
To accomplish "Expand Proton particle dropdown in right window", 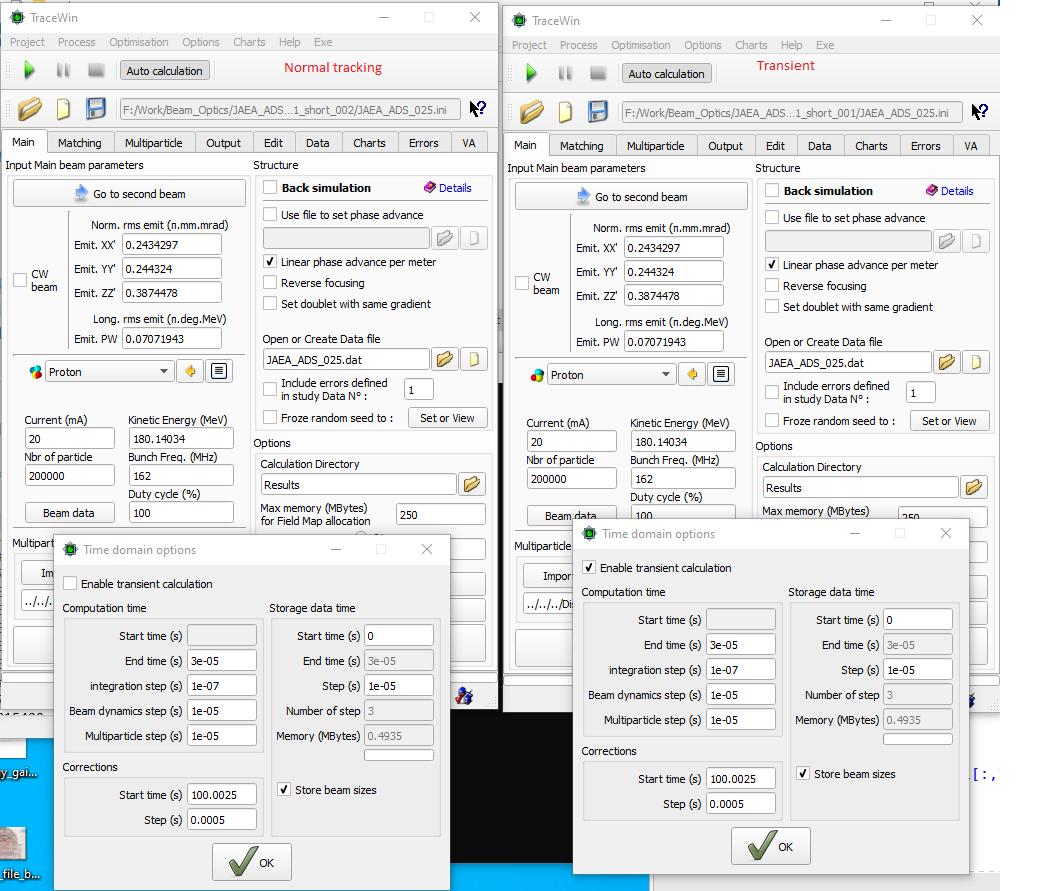I will 665,374.
